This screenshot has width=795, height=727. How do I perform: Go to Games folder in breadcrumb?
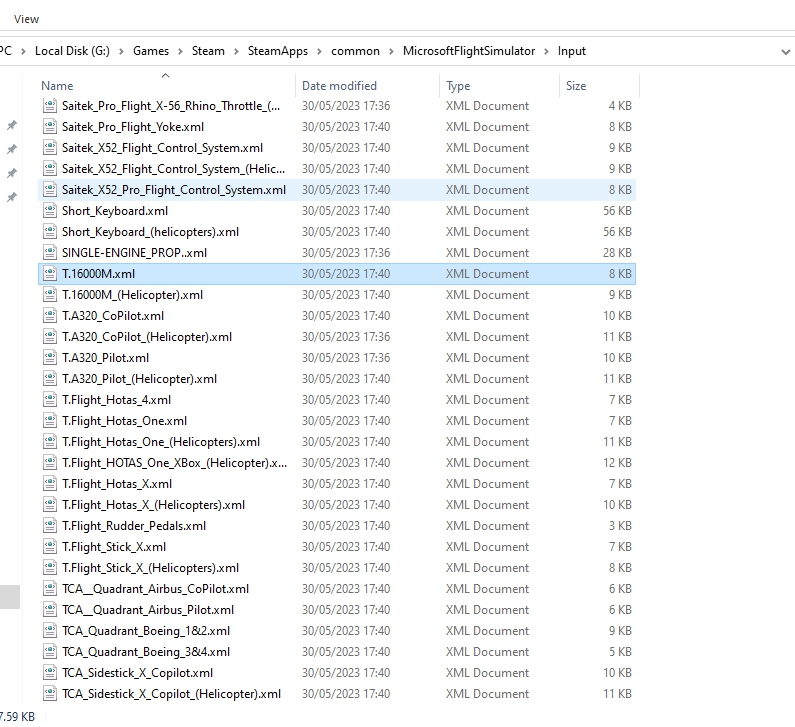[x=151, y=51]
